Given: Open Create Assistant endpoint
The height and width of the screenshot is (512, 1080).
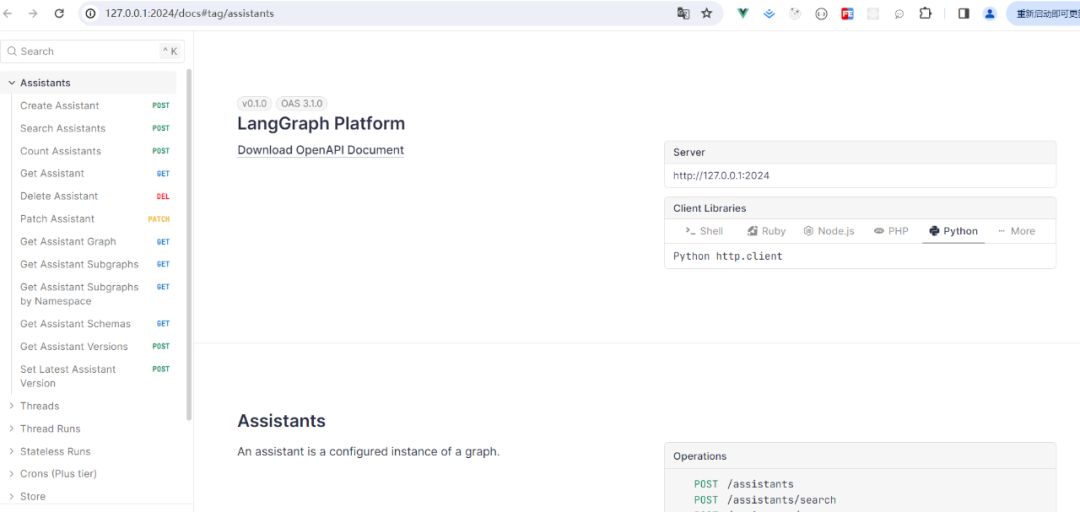Looking at the screenshot, I should [94, 105].
